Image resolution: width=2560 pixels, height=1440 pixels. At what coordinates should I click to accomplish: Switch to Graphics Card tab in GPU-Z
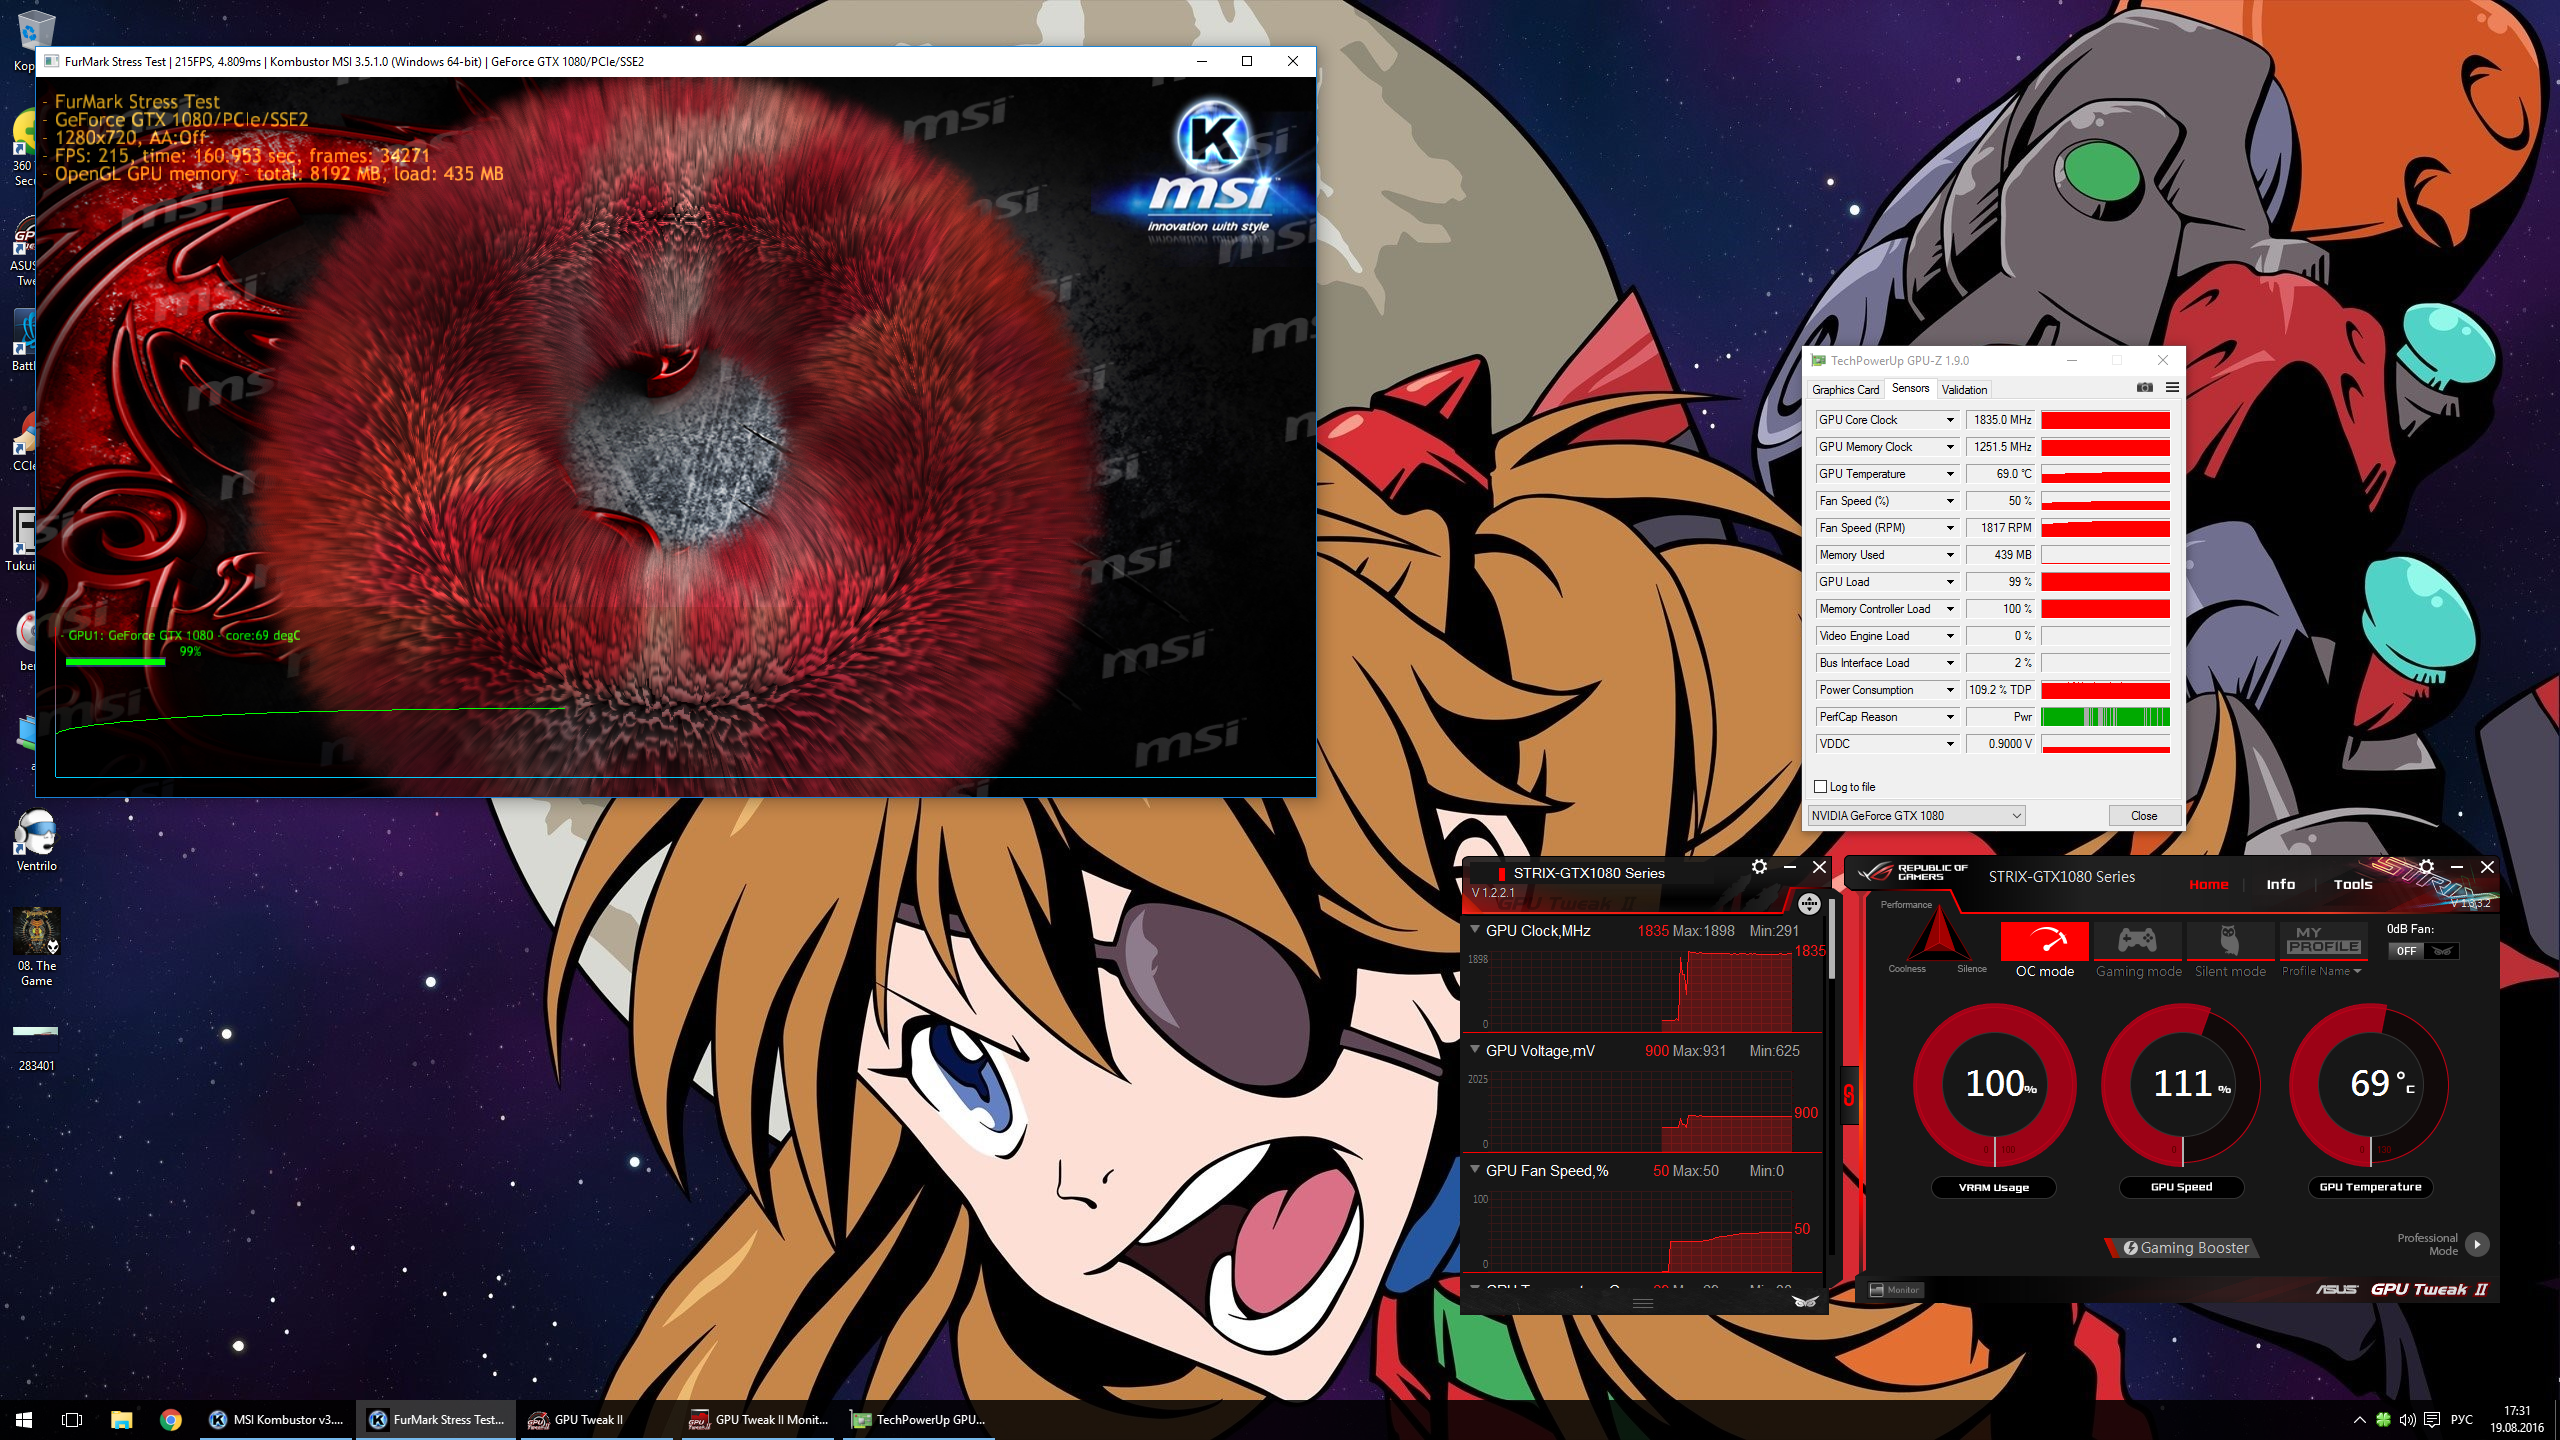pos(1845,390)
